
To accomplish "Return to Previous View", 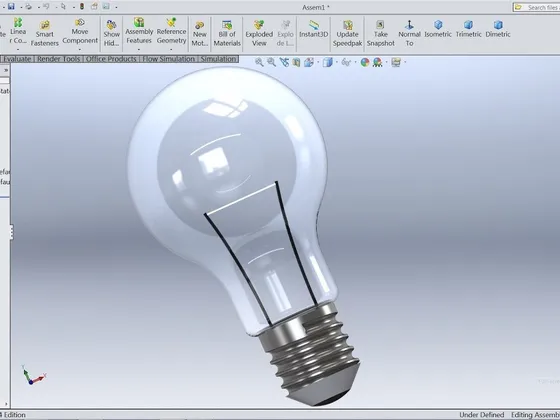I will pos(284,62).
